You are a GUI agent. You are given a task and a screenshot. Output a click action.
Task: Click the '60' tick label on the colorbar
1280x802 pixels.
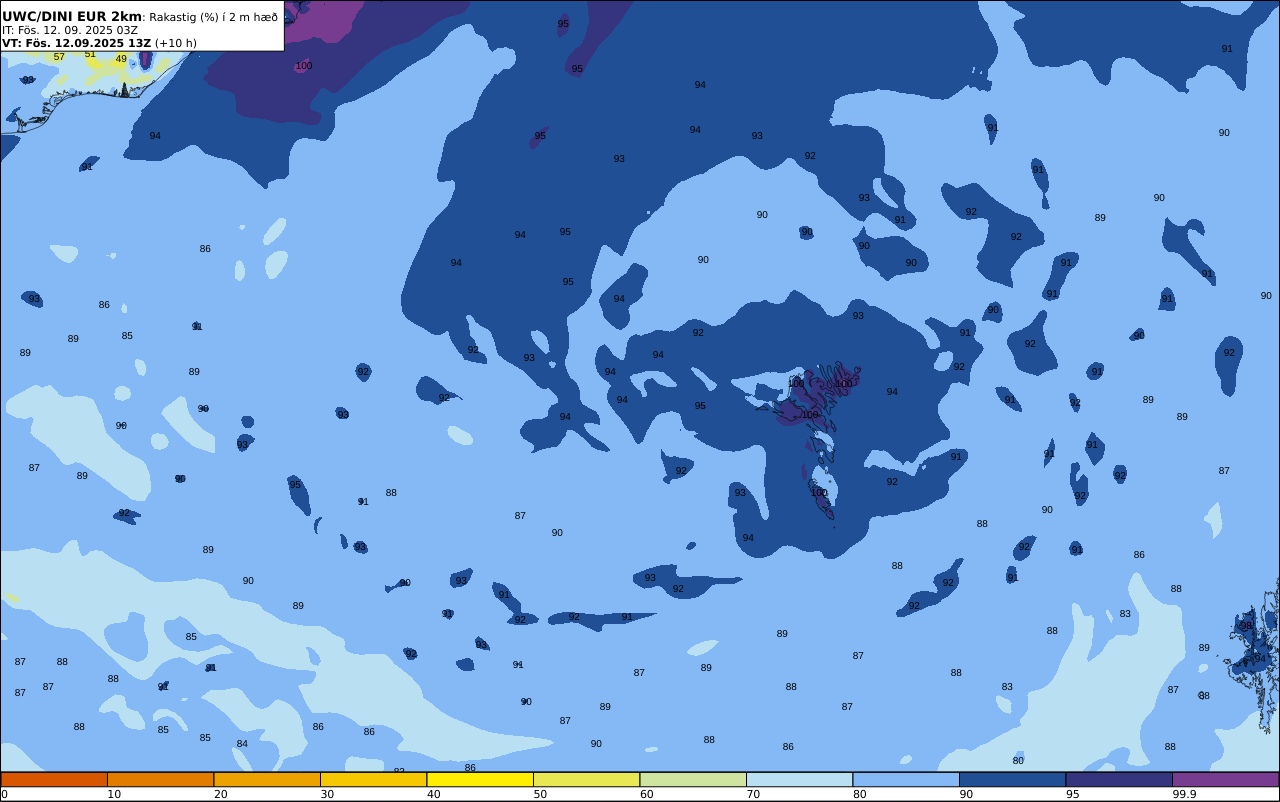647,794
